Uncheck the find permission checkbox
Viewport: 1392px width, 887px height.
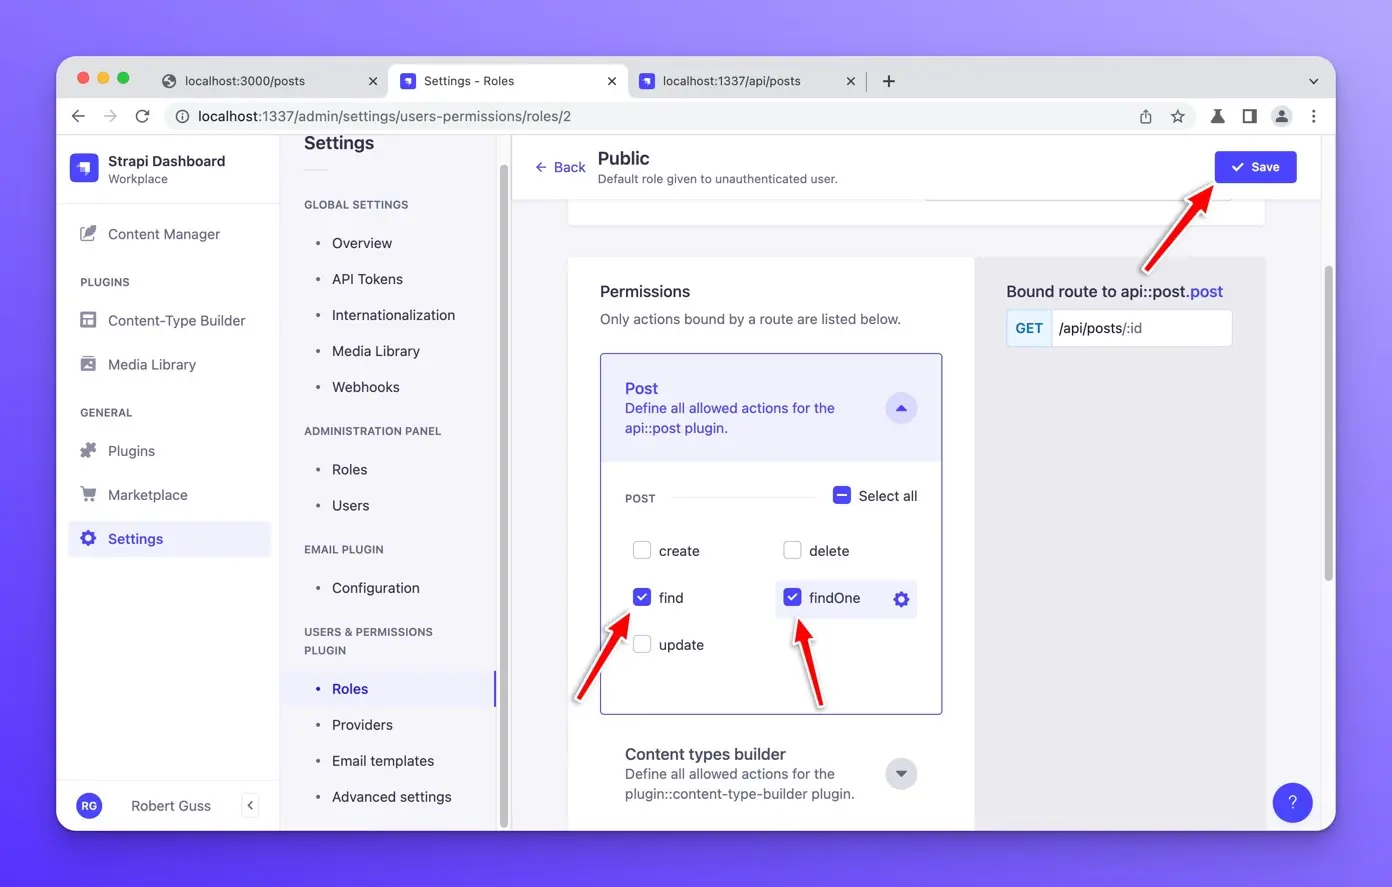click(642, 597)
